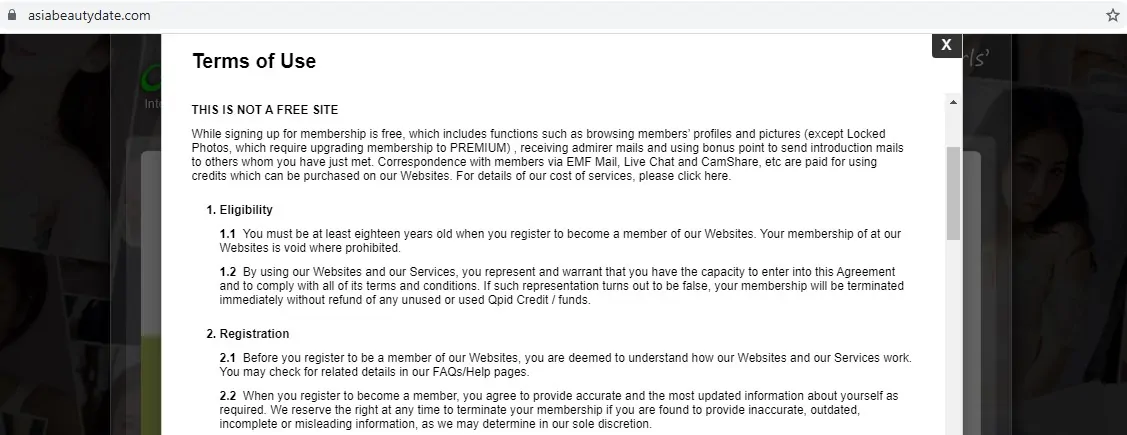Open the 'click here' cost of services link
Screen dimensions: 1127x435
point(704,176)
